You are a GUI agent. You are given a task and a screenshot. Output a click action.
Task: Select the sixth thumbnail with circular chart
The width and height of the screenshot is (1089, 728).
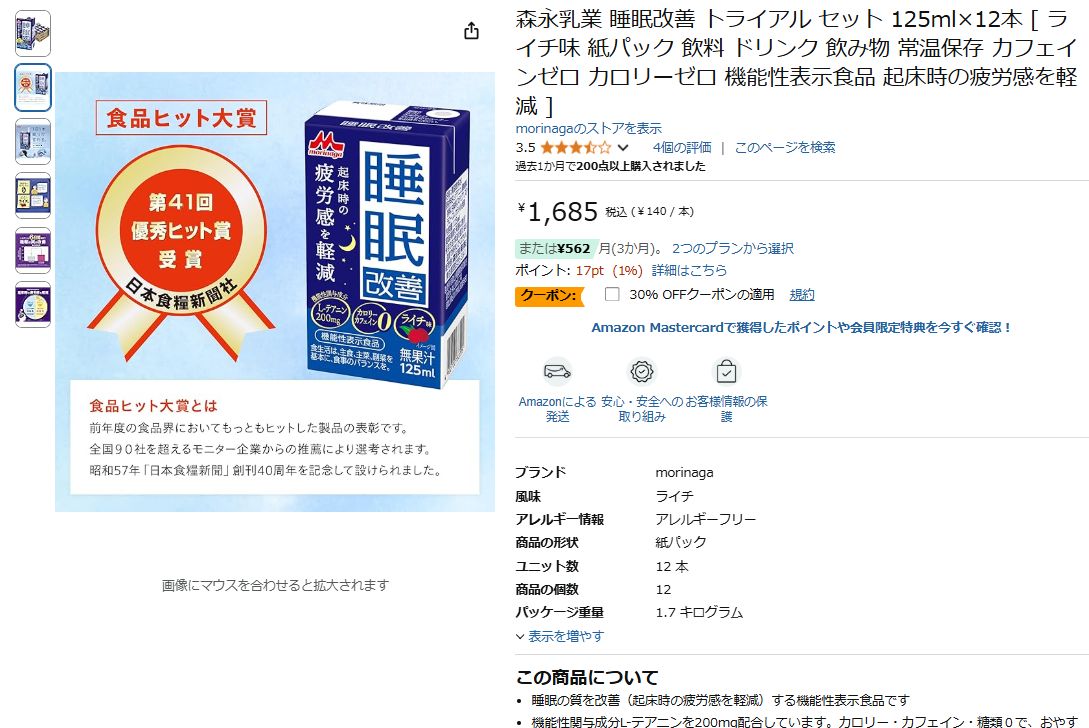[x=33, y=304]
